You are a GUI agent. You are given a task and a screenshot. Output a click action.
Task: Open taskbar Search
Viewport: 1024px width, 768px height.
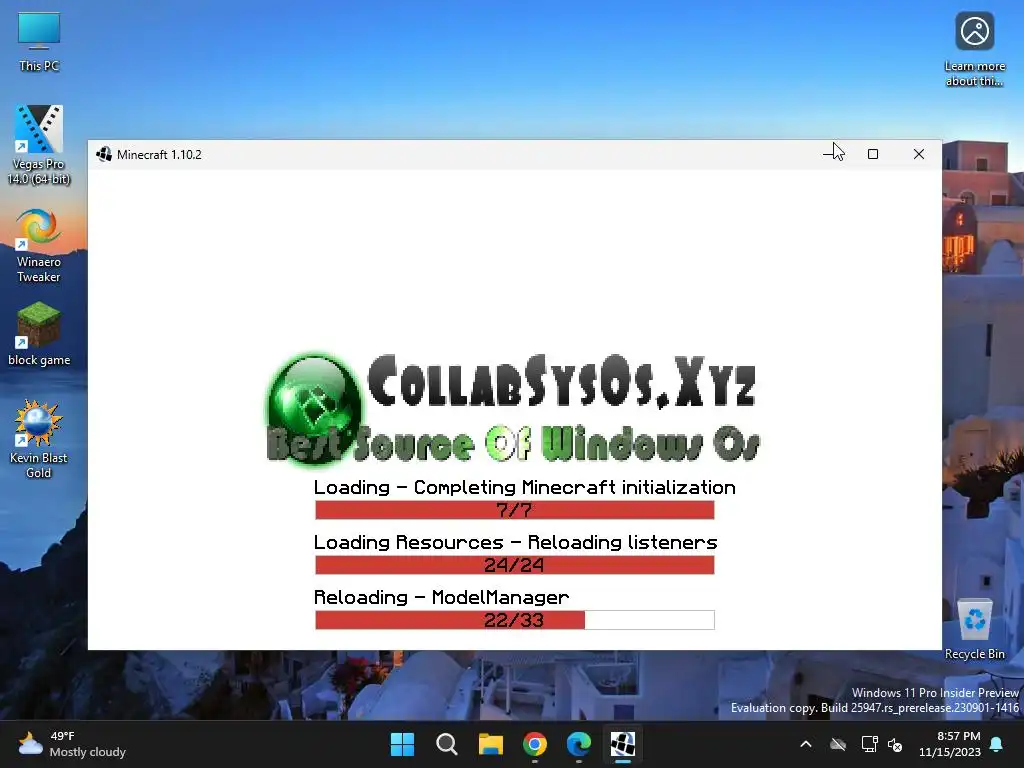point(447,744)
